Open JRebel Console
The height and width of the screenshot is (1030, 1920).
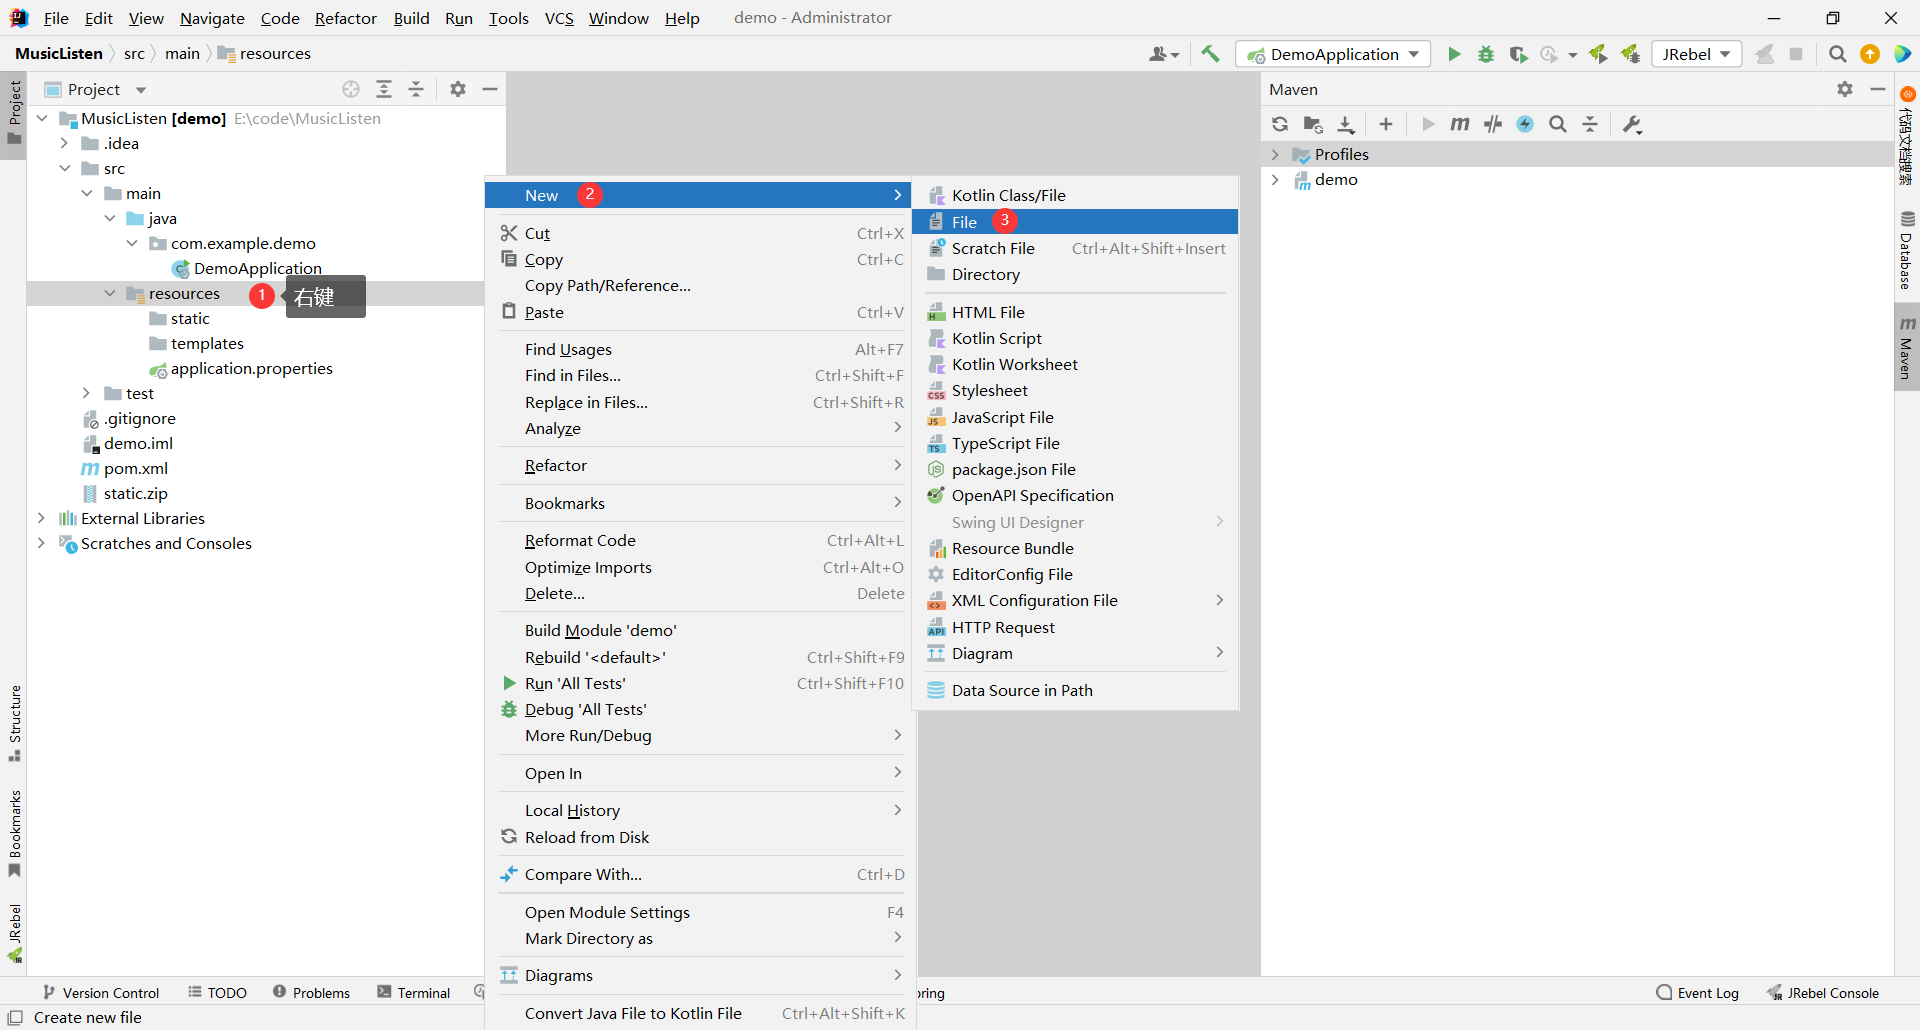(1823, 992)
